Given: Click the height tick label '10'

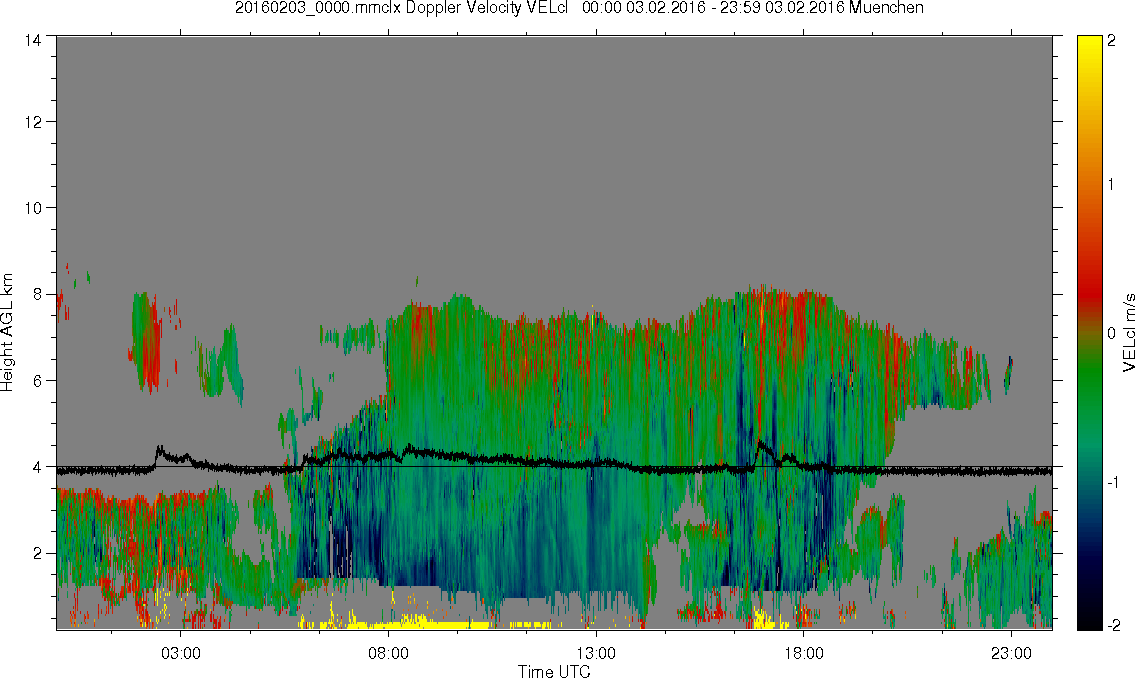Looking at the screenshot, I should click(33, 208).
